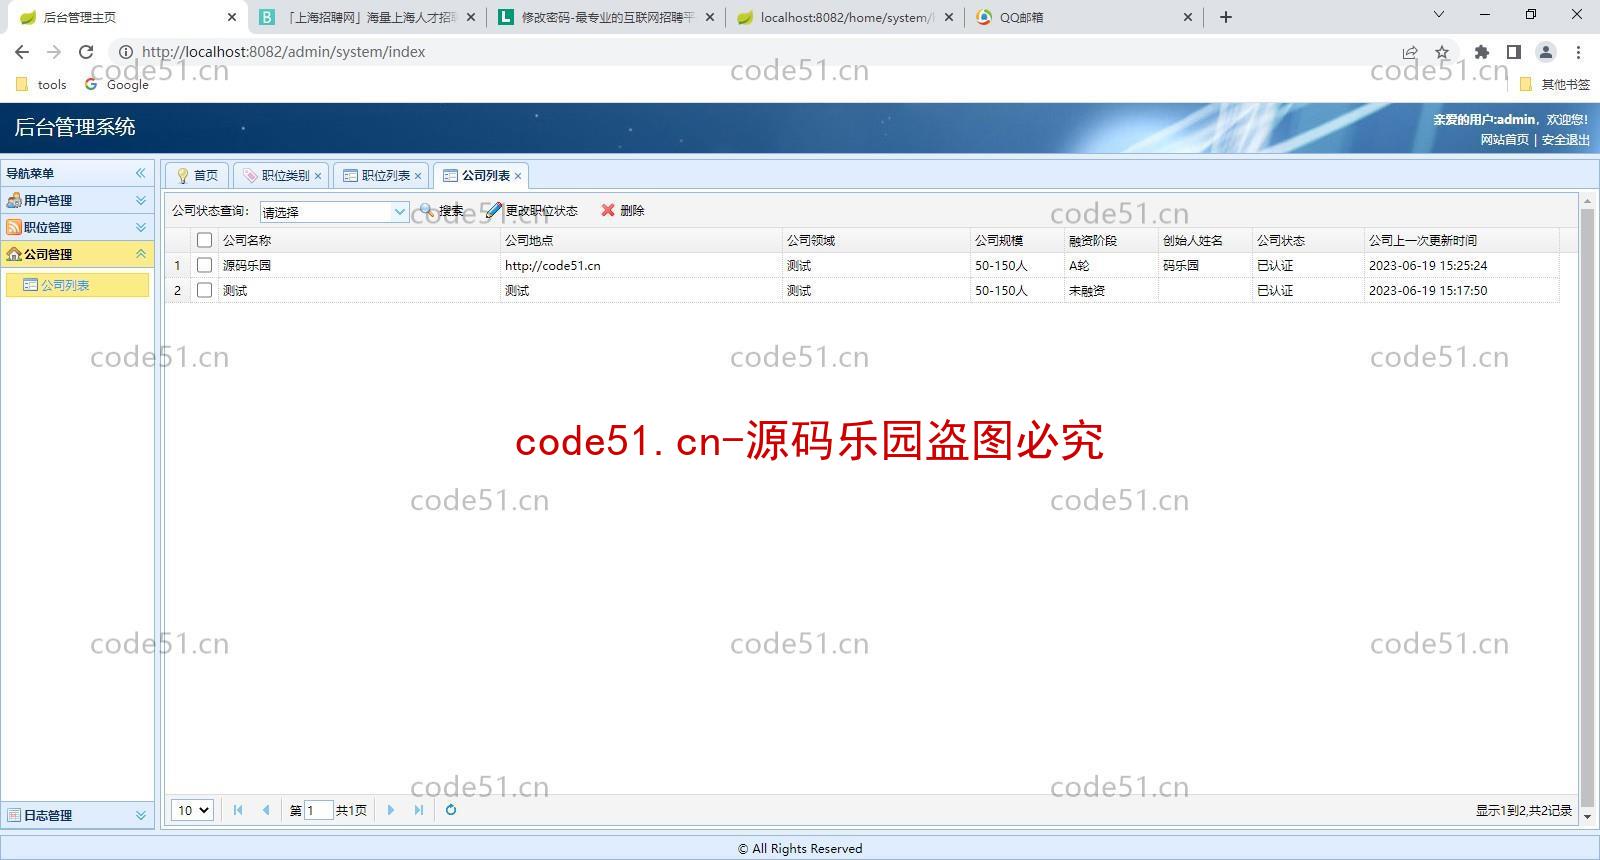The width and height of the screenshot is (1600, 860).
Task: Sort by 公司名称 column header
Action: pos(359,240)
